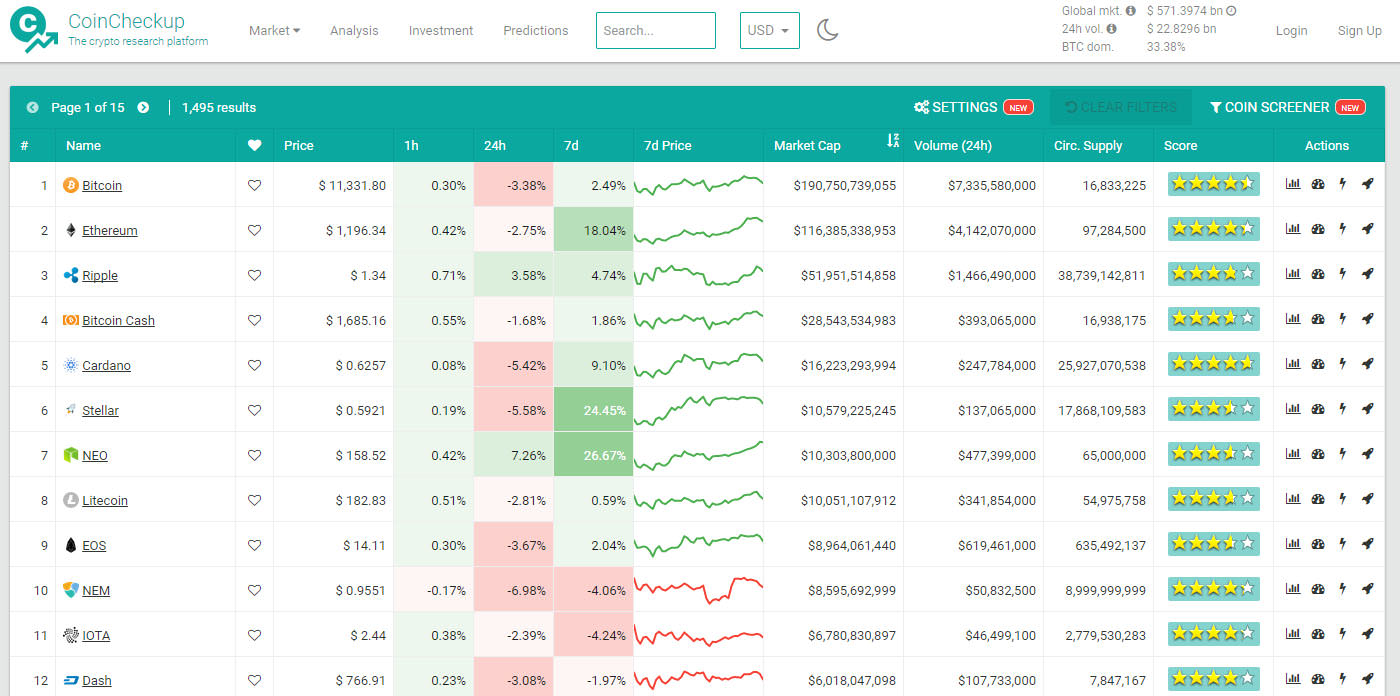This screenshot has height=696, width=1400.
Task: Click the Sign Up link
Action: (x=1359, y=30)
